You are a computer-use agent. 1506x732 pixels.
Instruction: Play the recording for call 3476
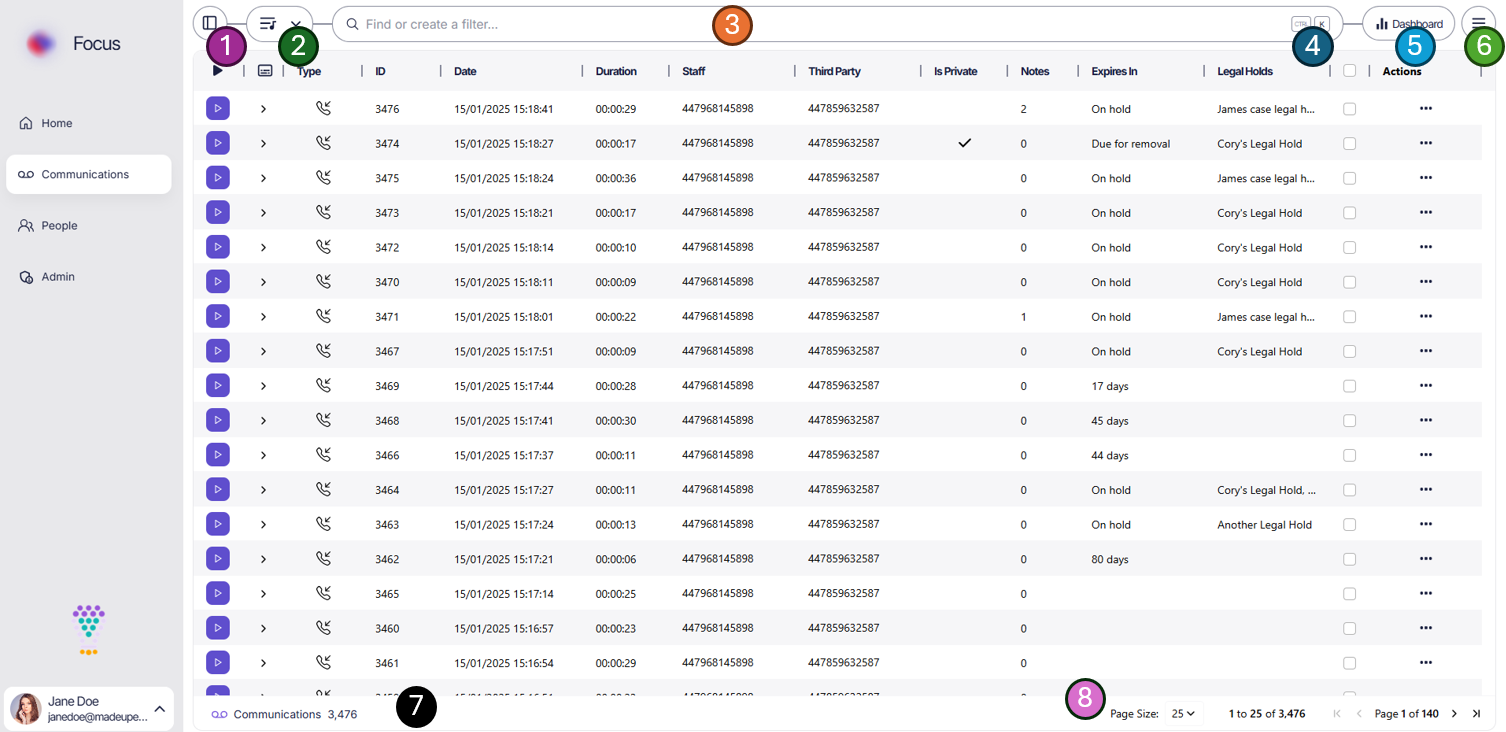tap(217, 108)
